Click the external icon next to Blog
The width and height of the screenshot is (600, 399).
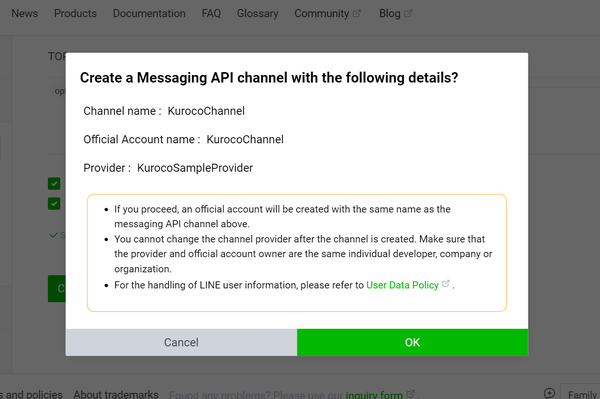pos(408,13)
